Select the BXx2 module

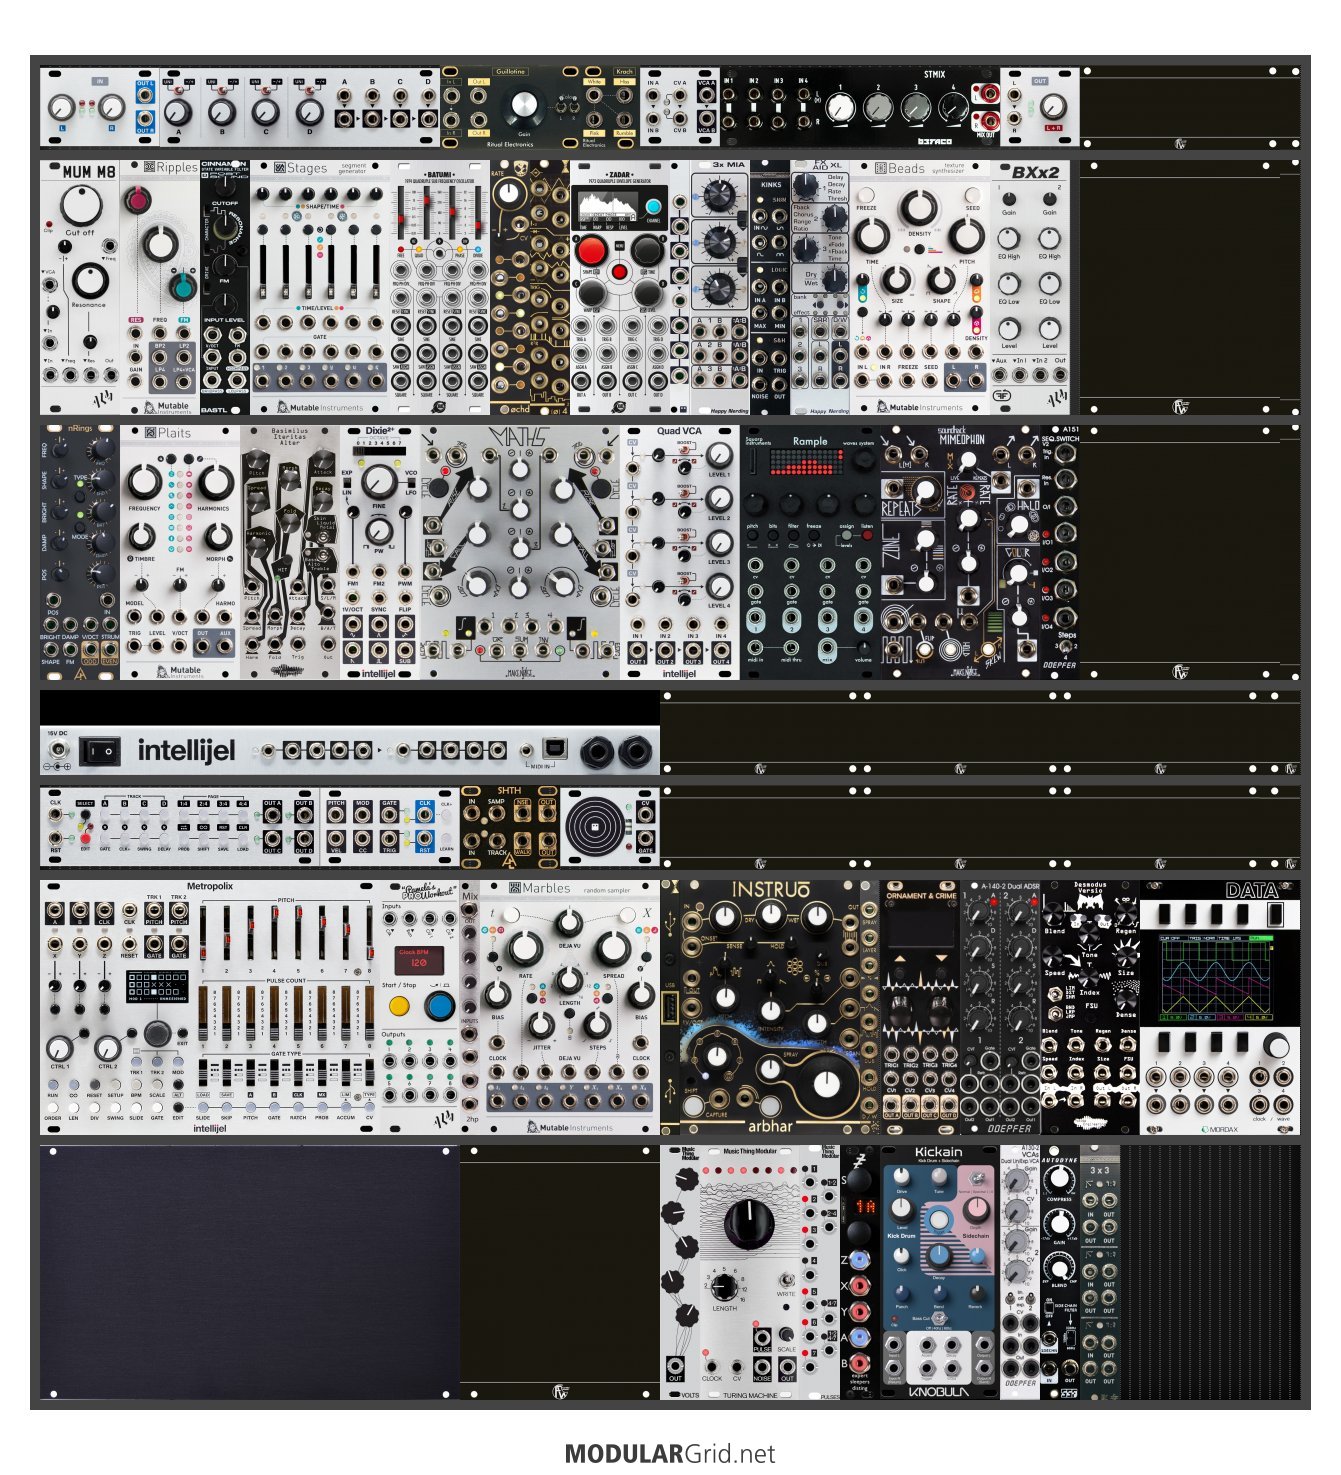pyautogui.click(x=1030, y=287)
